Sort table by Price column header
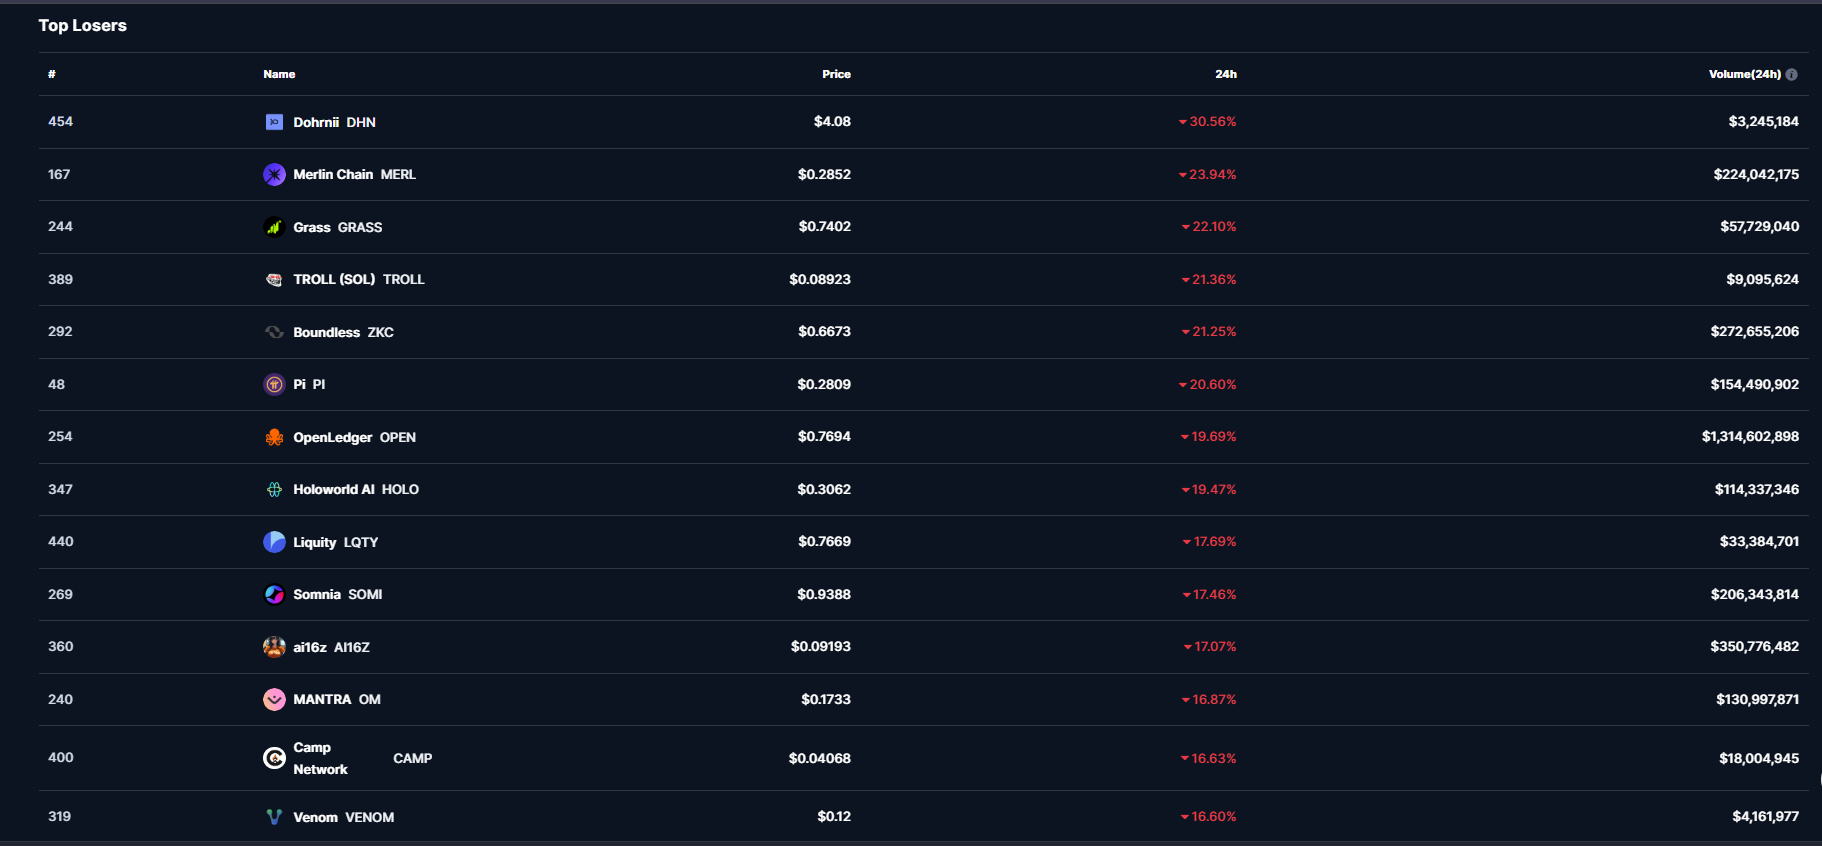Image resolution: width=1822 pixels, height=846 pixels. point(836,74)
